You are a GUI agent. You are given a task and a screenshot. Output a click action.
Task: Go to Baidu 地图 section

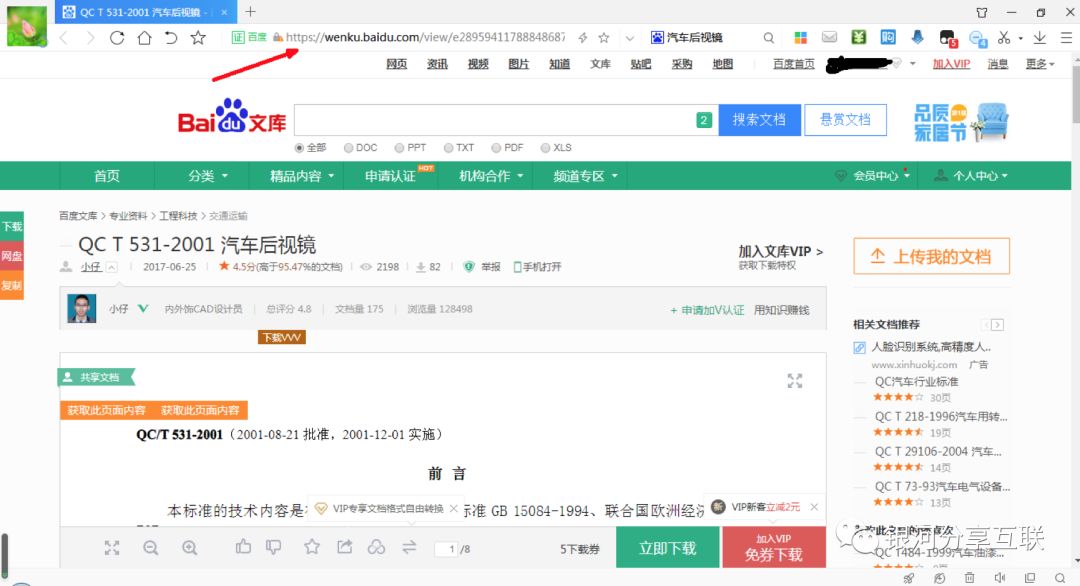click(x=723, y=64)
